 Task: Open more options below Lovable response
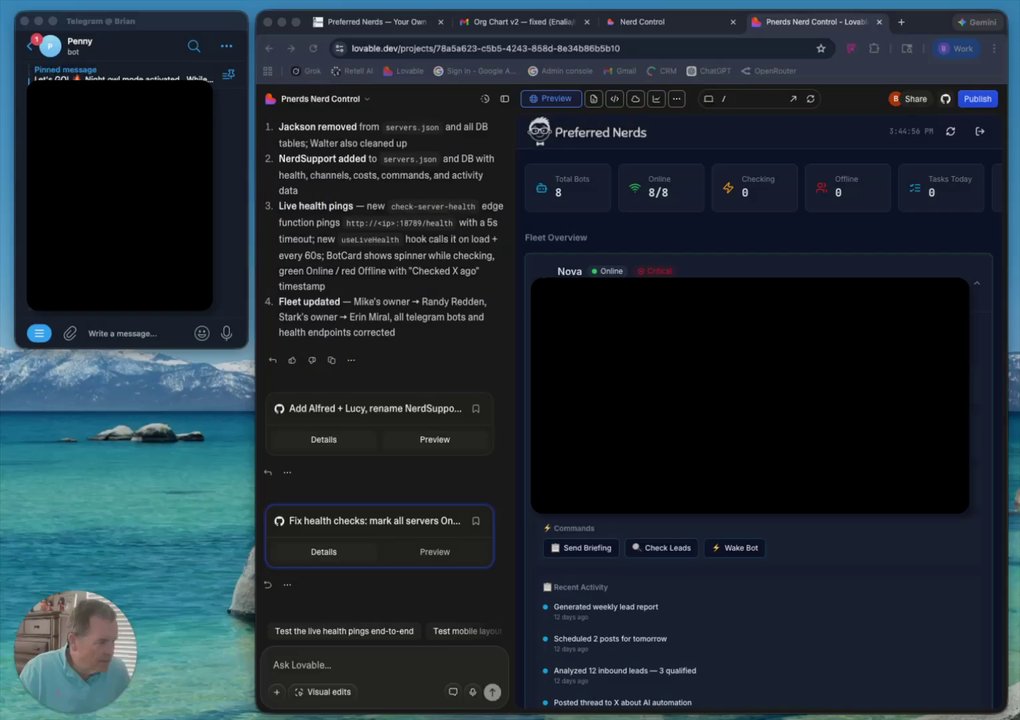(x=351, y=360)
